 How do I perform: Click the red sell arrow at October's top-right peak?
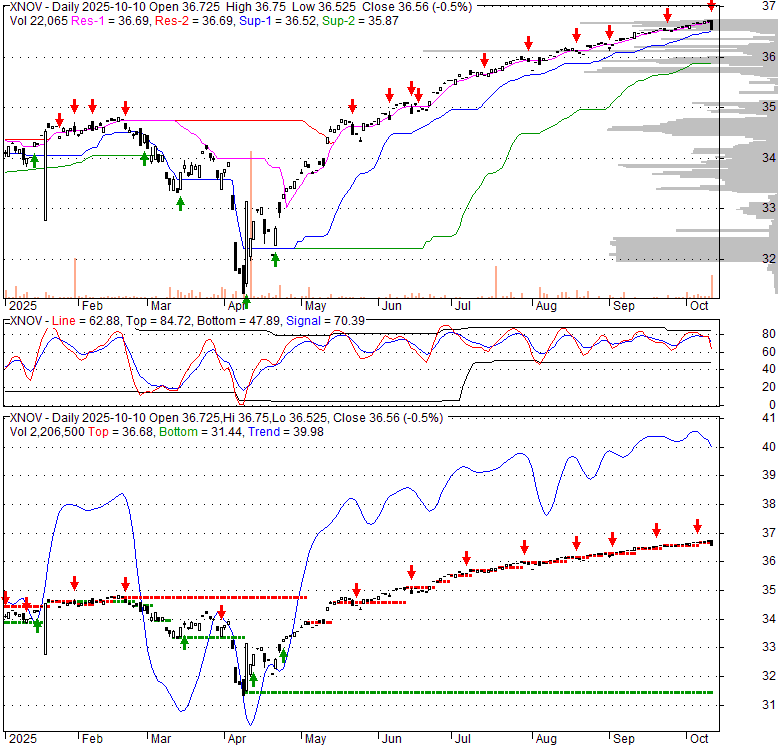point(711,8)
